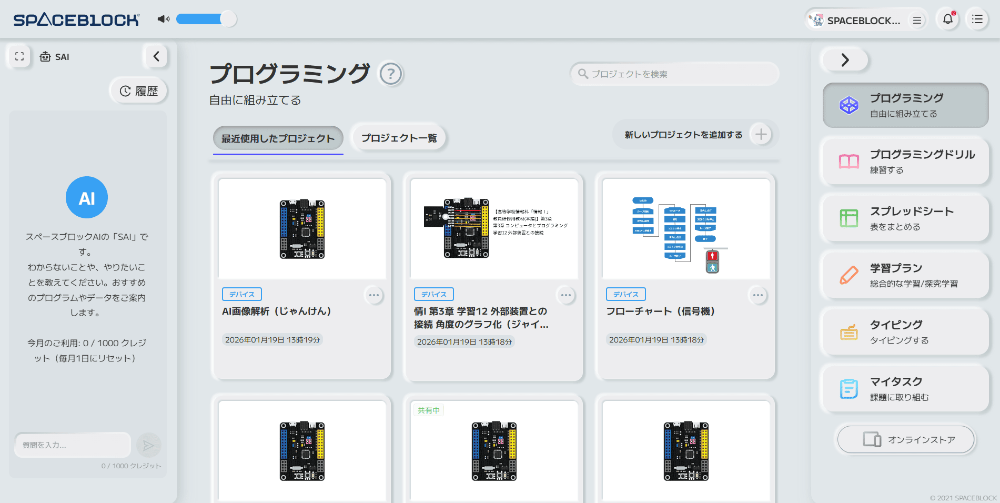This screenshot has width=1000, height=503.
Task: Click the plus icon to add new project
Action: [761, 135]
